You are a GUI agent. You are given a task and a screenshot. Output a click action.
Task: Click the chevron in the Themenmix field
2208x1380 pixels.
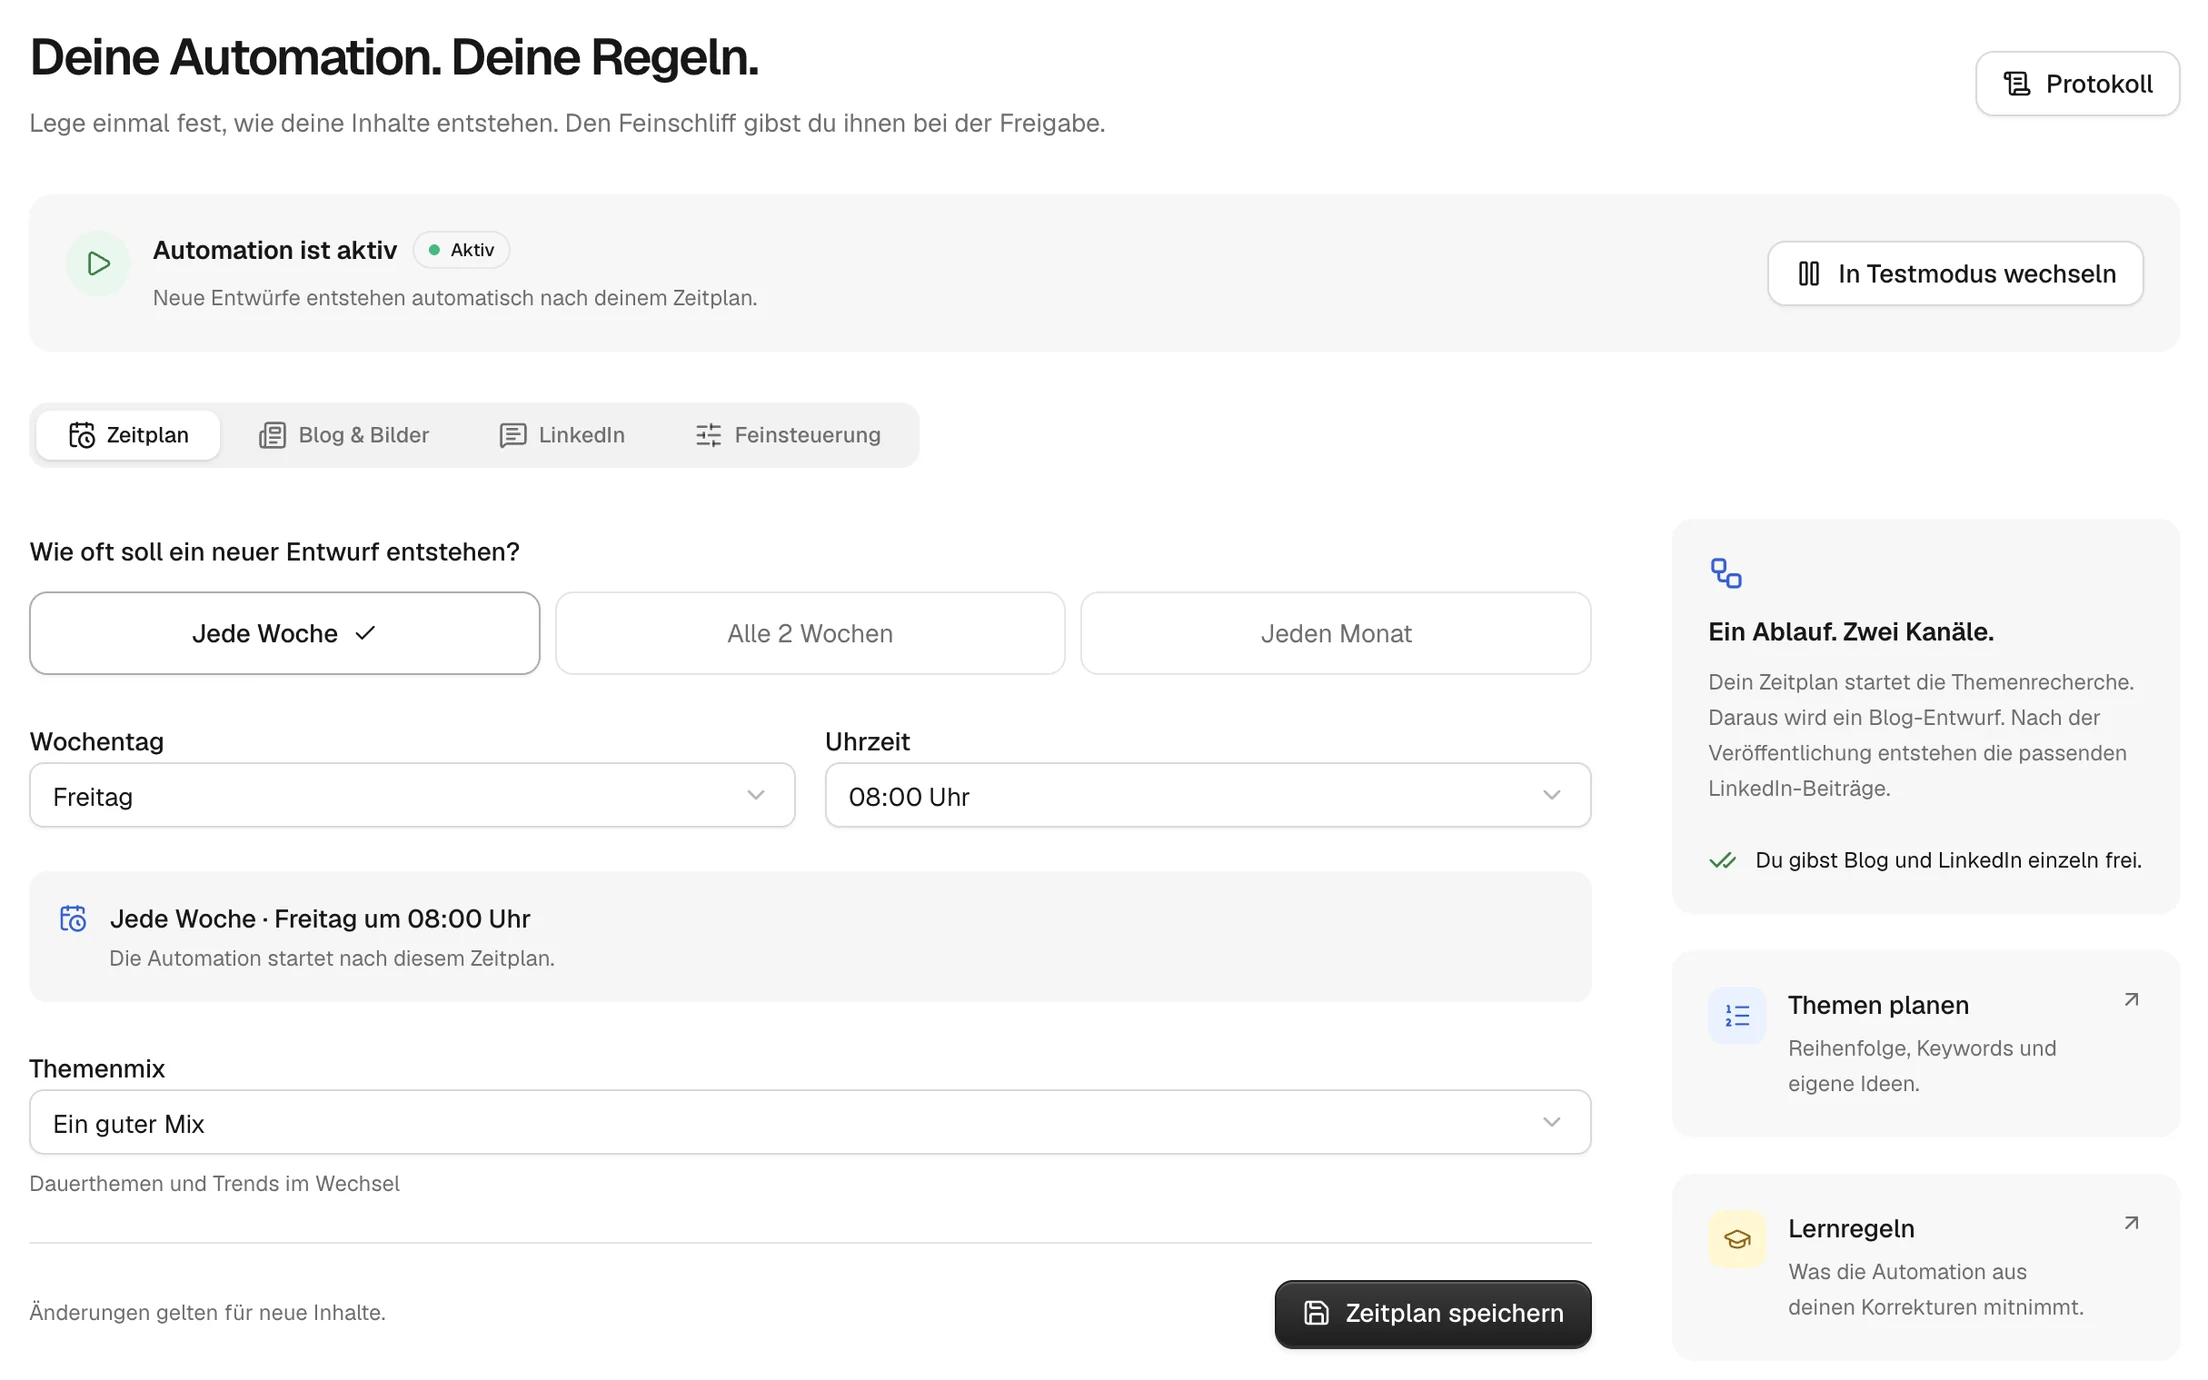click(1552, 1122)
